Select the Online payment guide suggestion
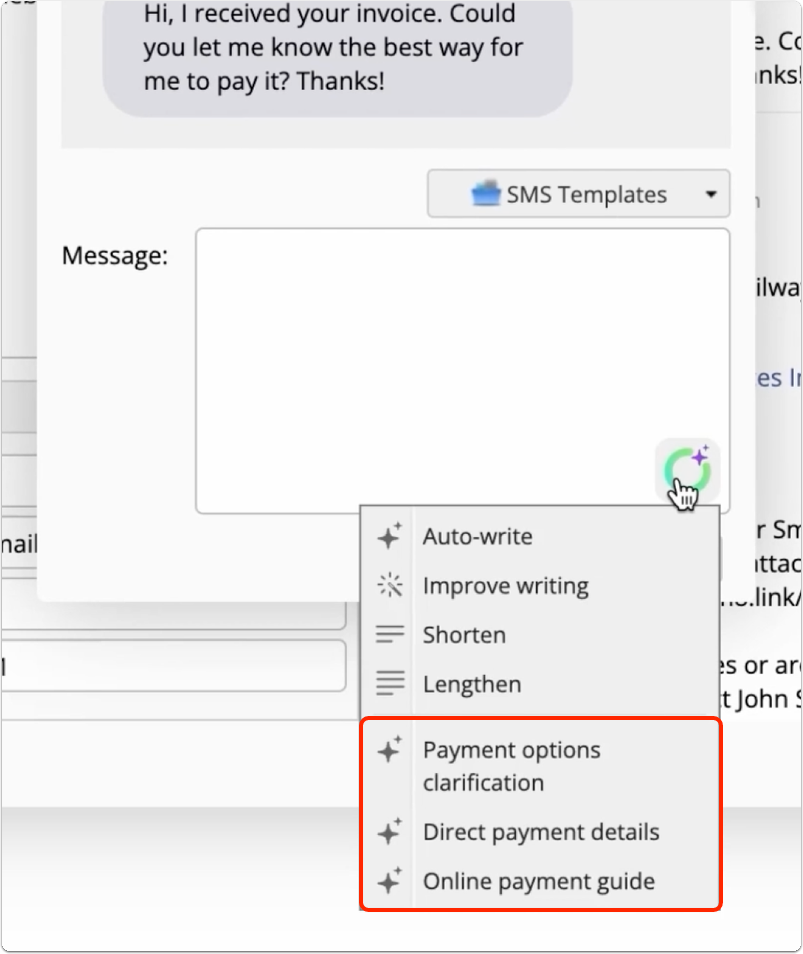The width and height of the screenshot is (803, 954). pyautogui.click(x=538, y=881)
